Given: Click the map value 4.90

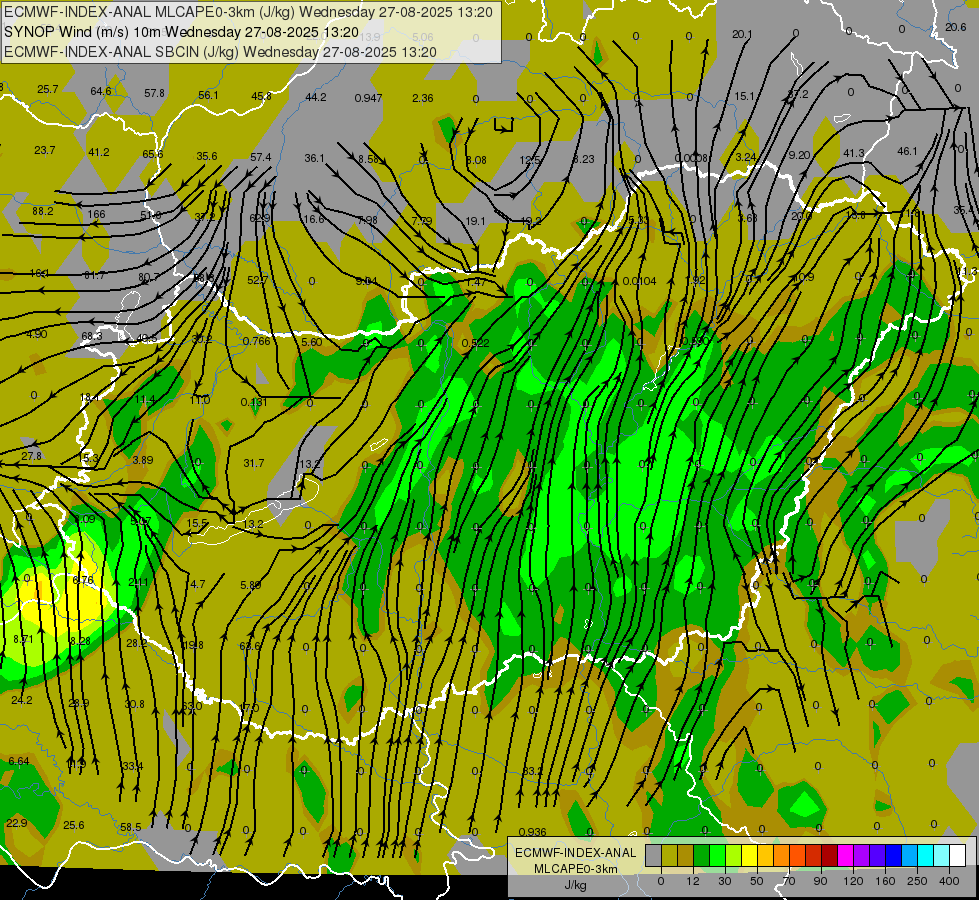Looking at the screenshot, I should pyautogui.click(x=37, y=334).
